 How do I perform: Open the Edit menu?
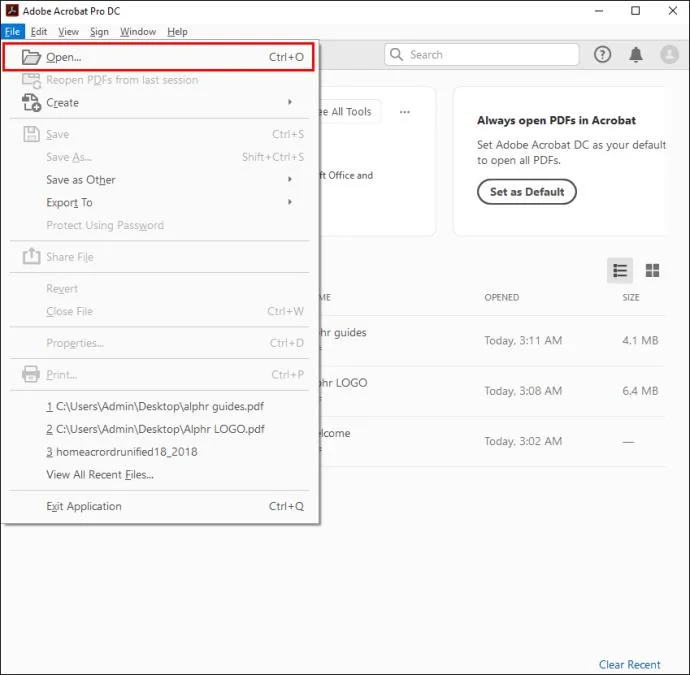(39, 32)
